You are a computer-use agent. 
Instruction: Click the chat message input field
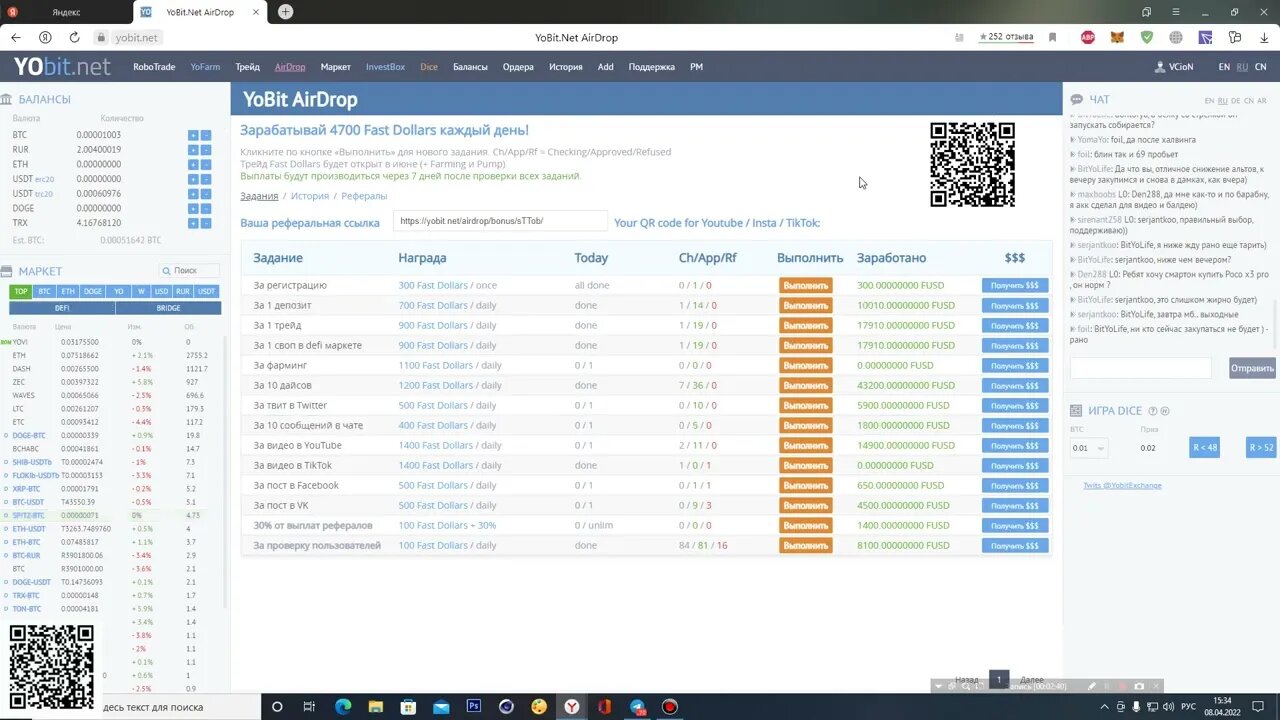point(1140,368)
